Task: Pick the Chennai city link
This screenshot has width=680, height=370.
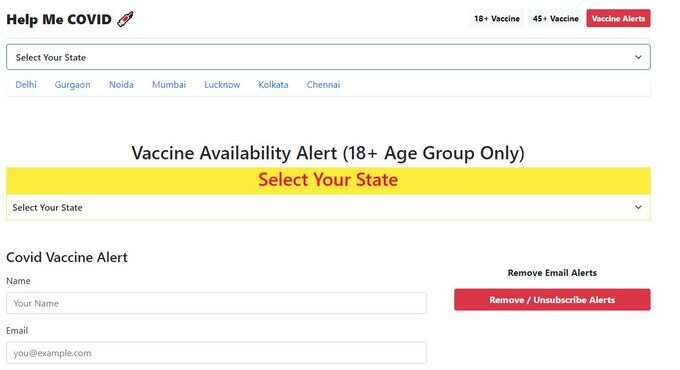Action: (x=323, y=85)
